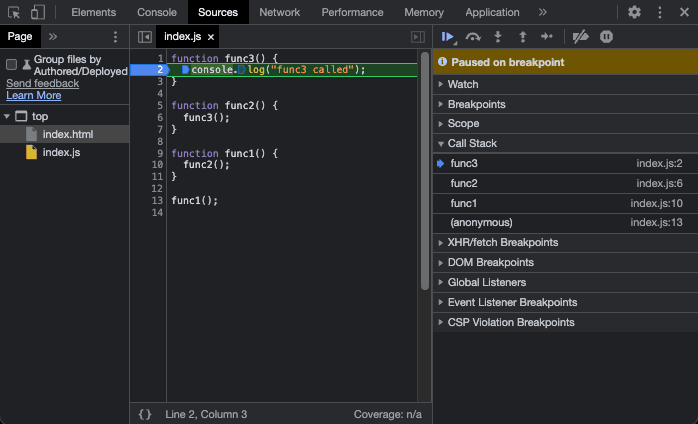Click the Coverage: n/a status

(388, 414)
